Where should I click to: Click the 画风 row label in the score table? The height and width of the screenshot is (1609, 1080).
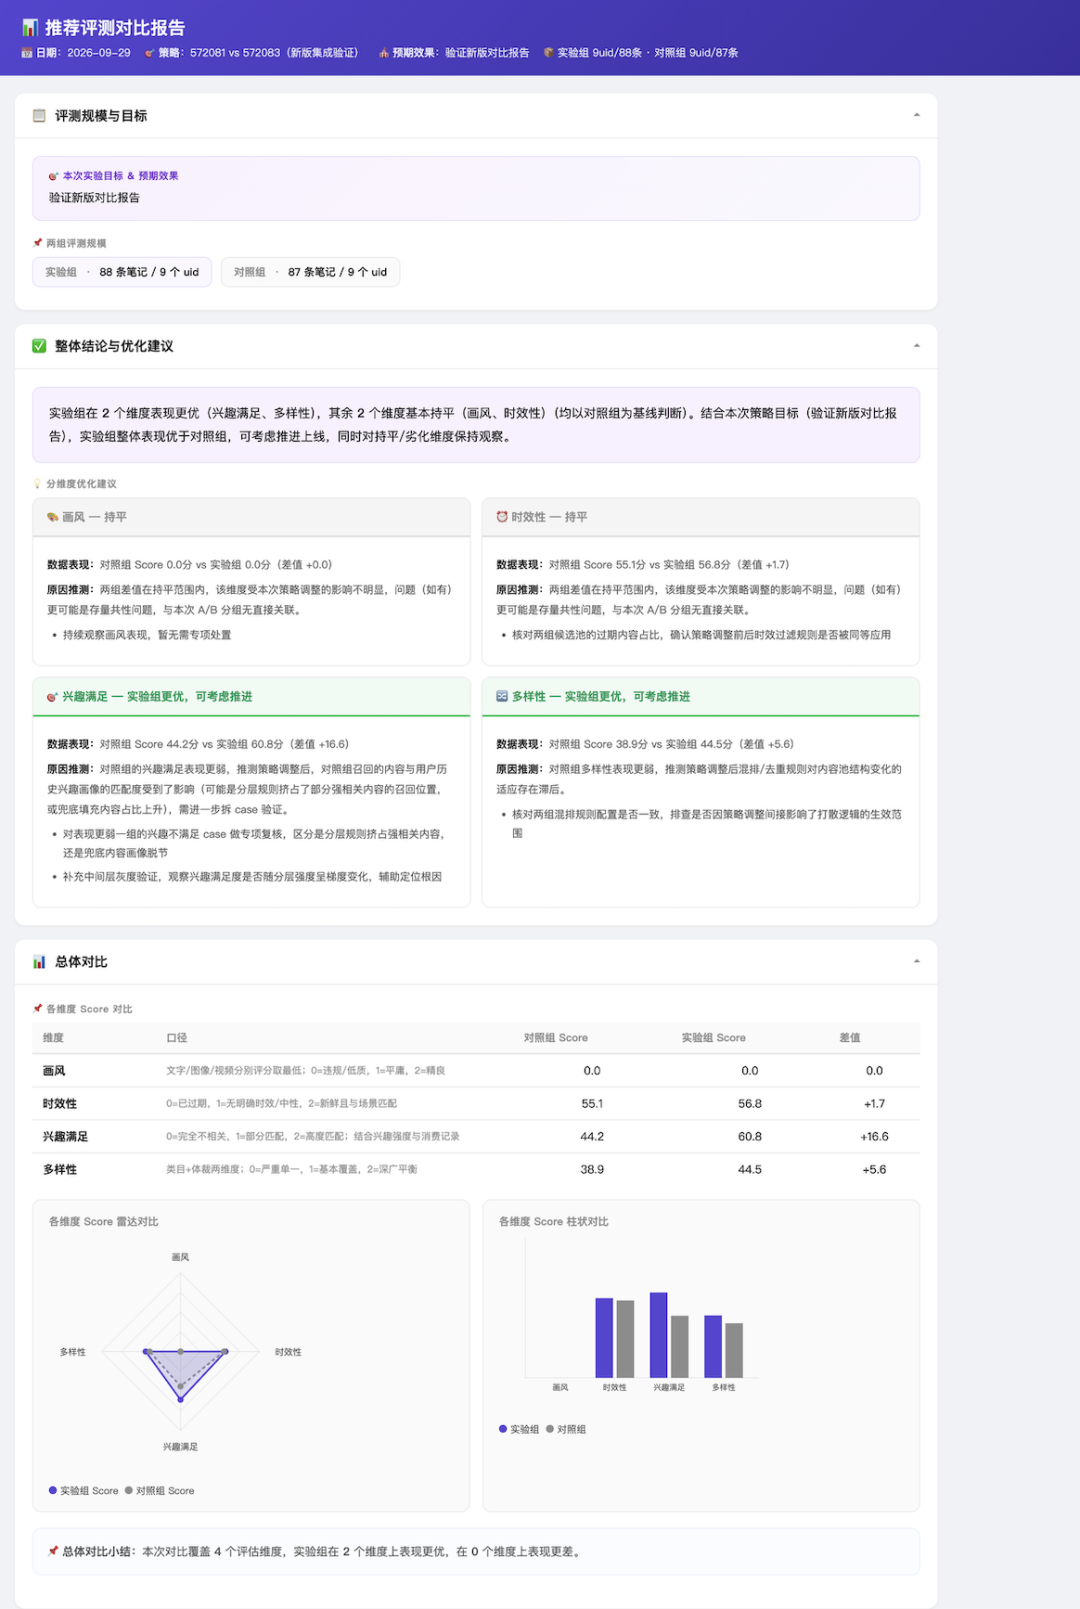pyautogui.click(x=54, y=1071)
